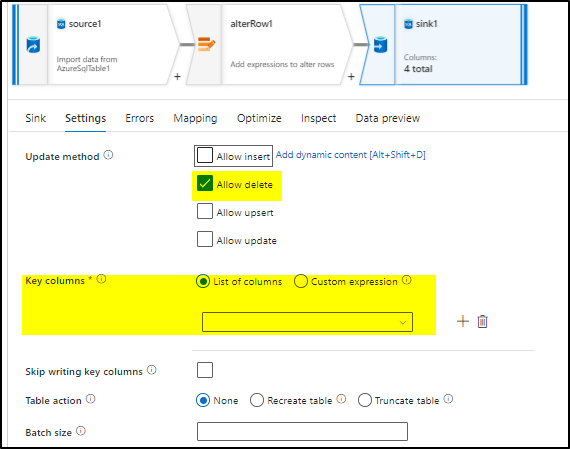Viewport: 570px width, 449px height.
Task: Select Truncate table option
Action: [x=365, y=400]
